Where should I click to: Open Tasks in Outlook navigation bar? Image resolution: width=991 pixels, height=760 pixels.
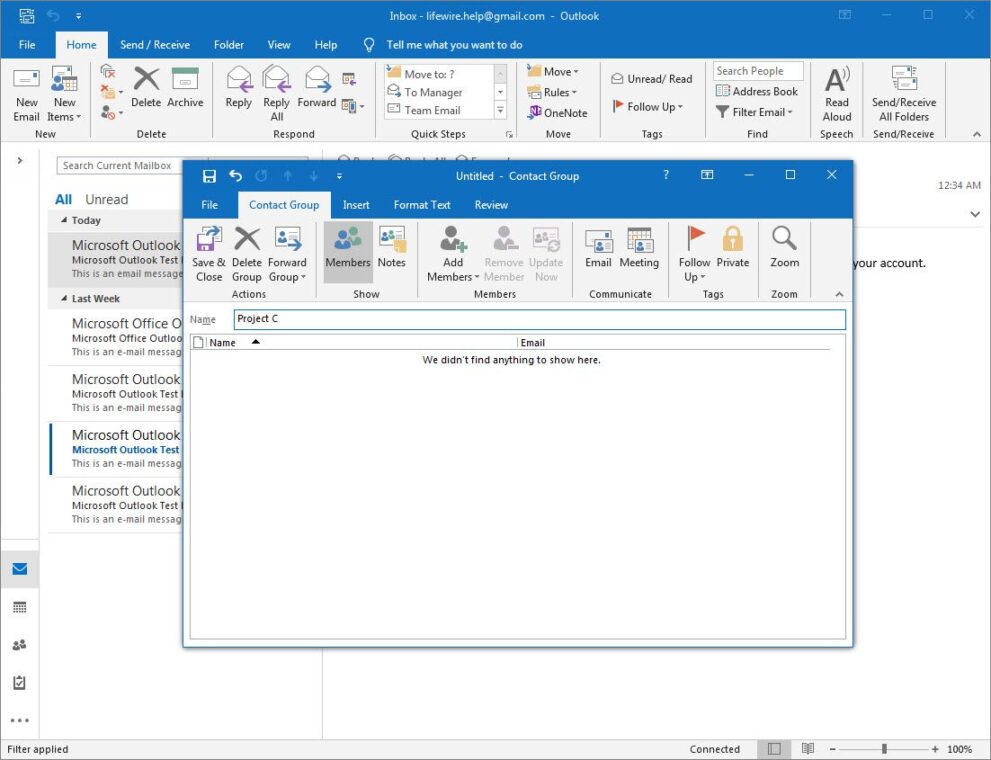(20, 683)
